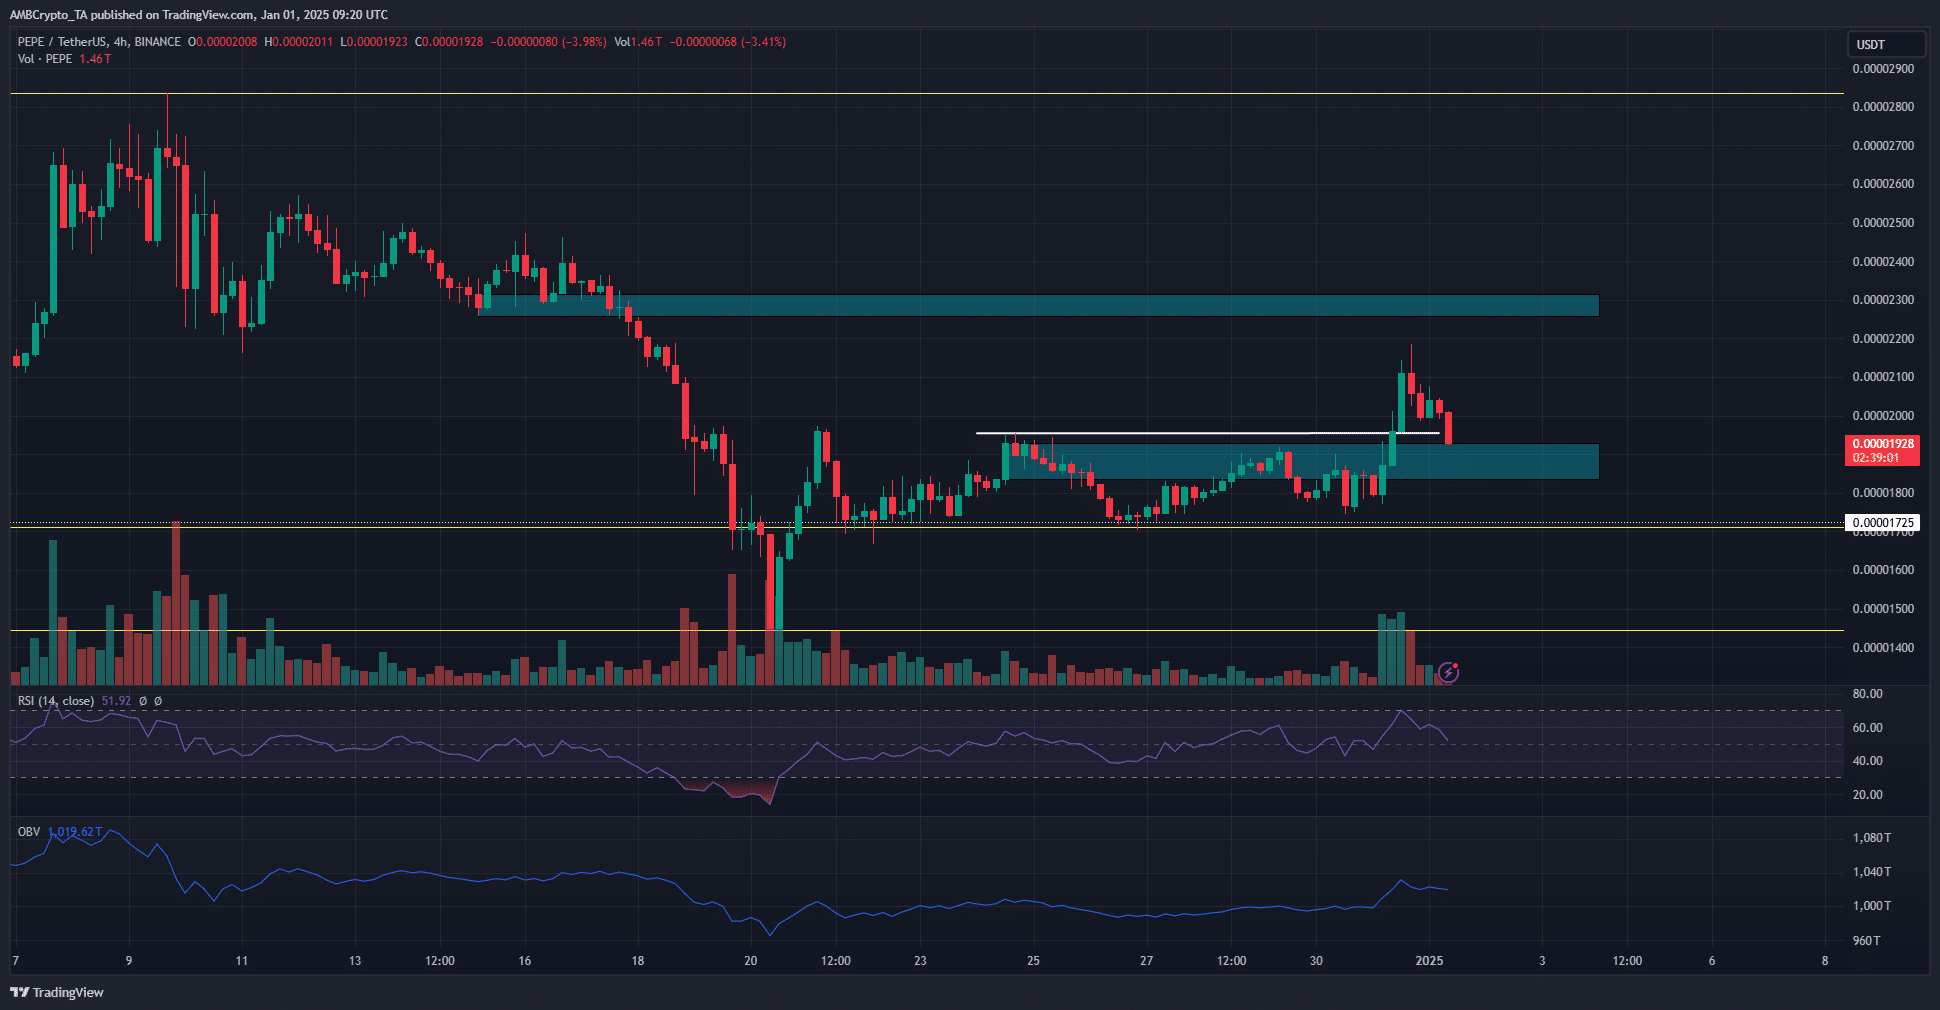This screenshot has height=1010, width=1940.
Task: Click date 9 on the time axis
Action: point(129,961)
